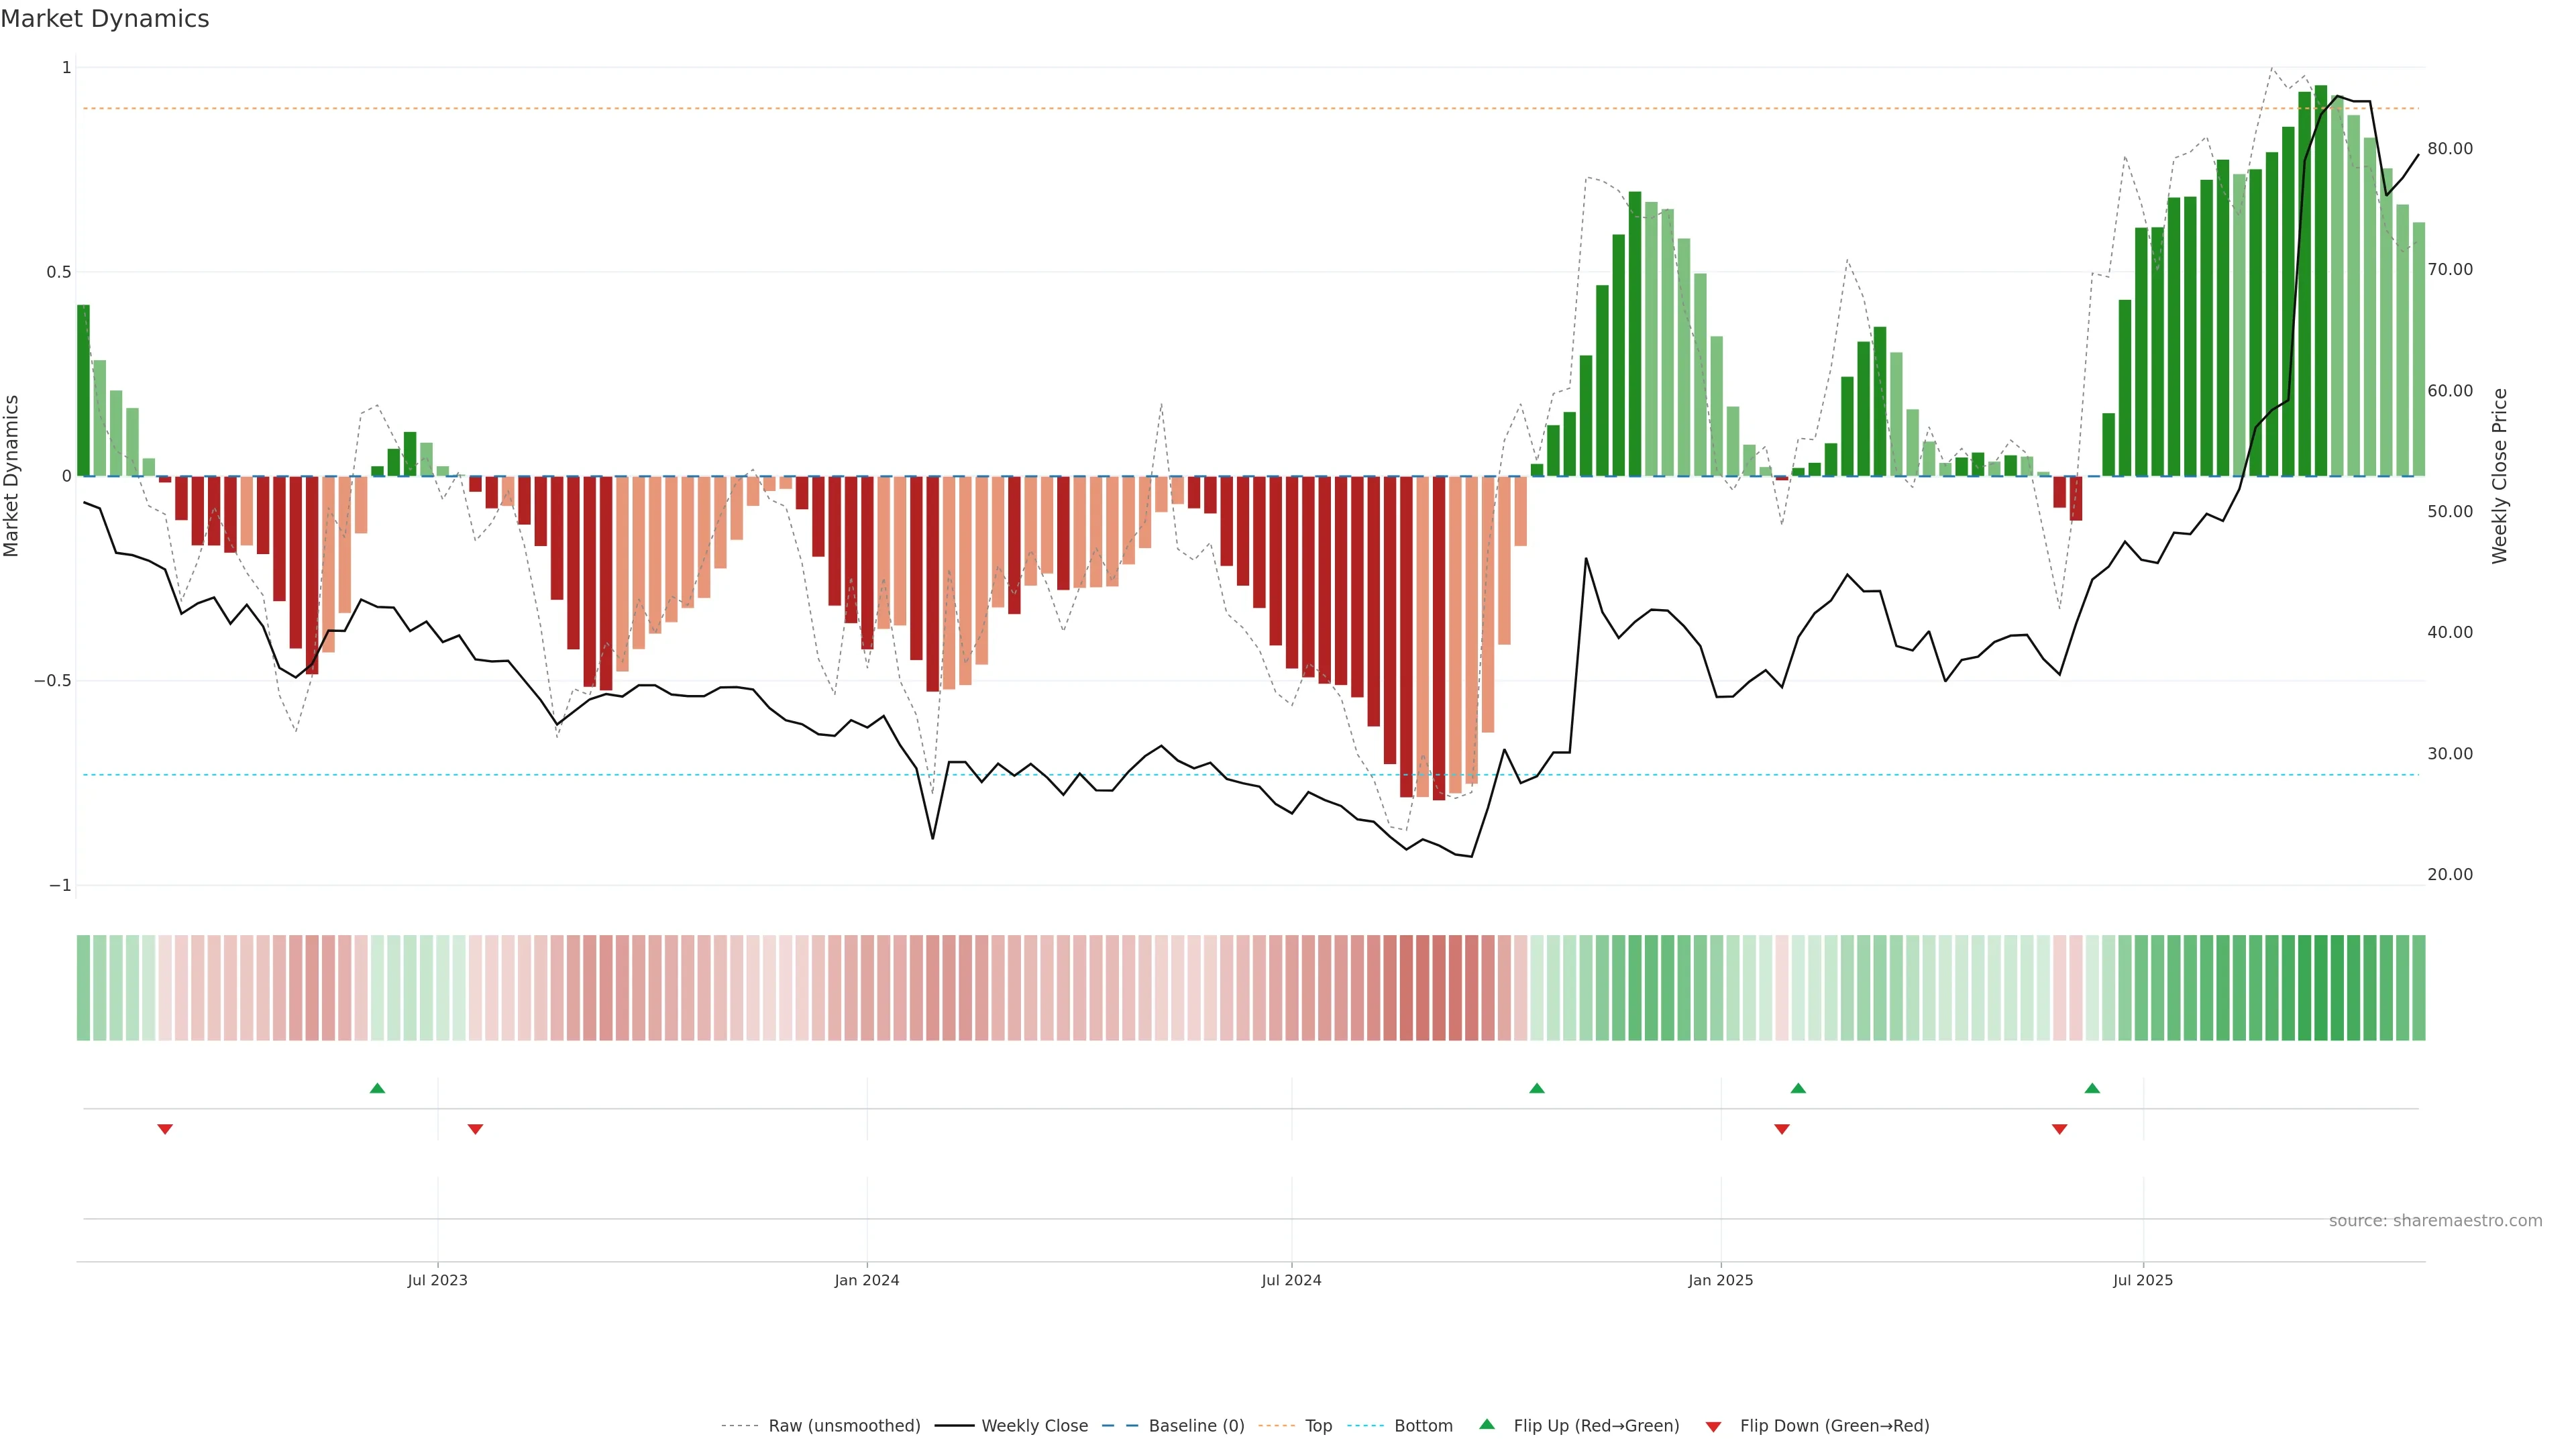
Task: Toggle the Flip Up (Red→Green) legend item
Action: pyautogui.click(x=1596, y=1426)
